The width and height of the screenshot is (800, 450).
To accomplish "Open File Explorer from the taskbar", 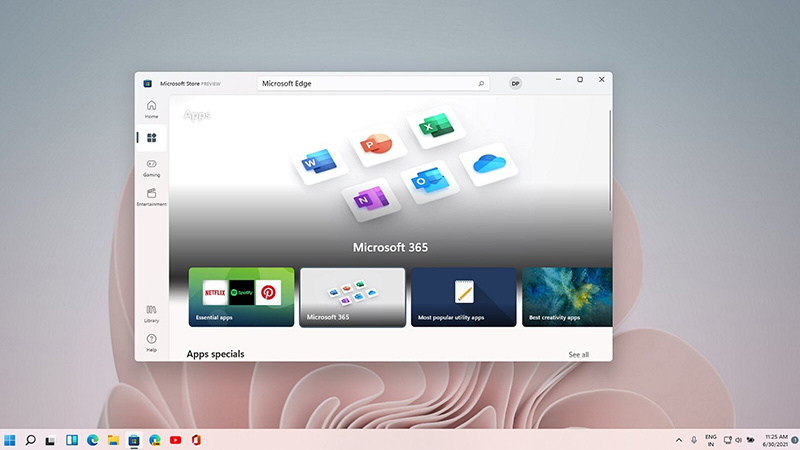I will point(113,440).
